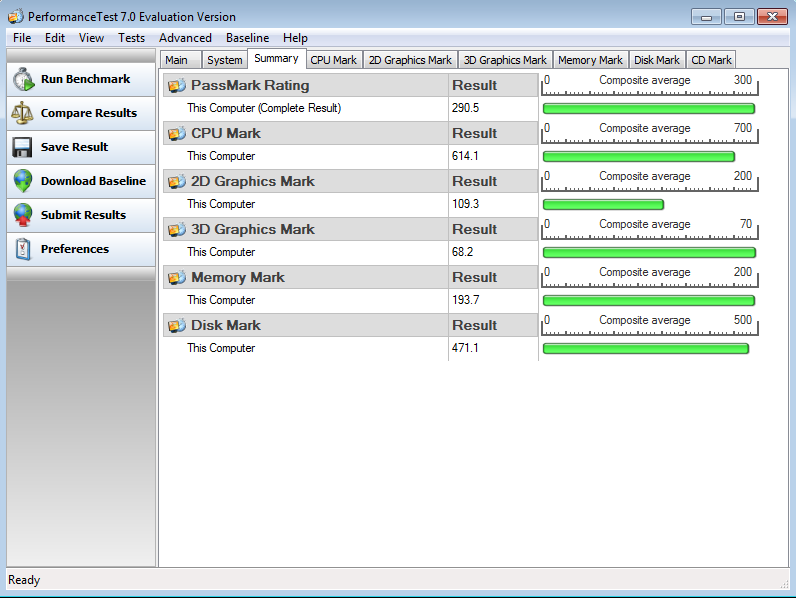Click the Save Result floppy disk icon
The width and height of the screenshot is (796, 598).
pyautogui.click(x=22, y=147)
